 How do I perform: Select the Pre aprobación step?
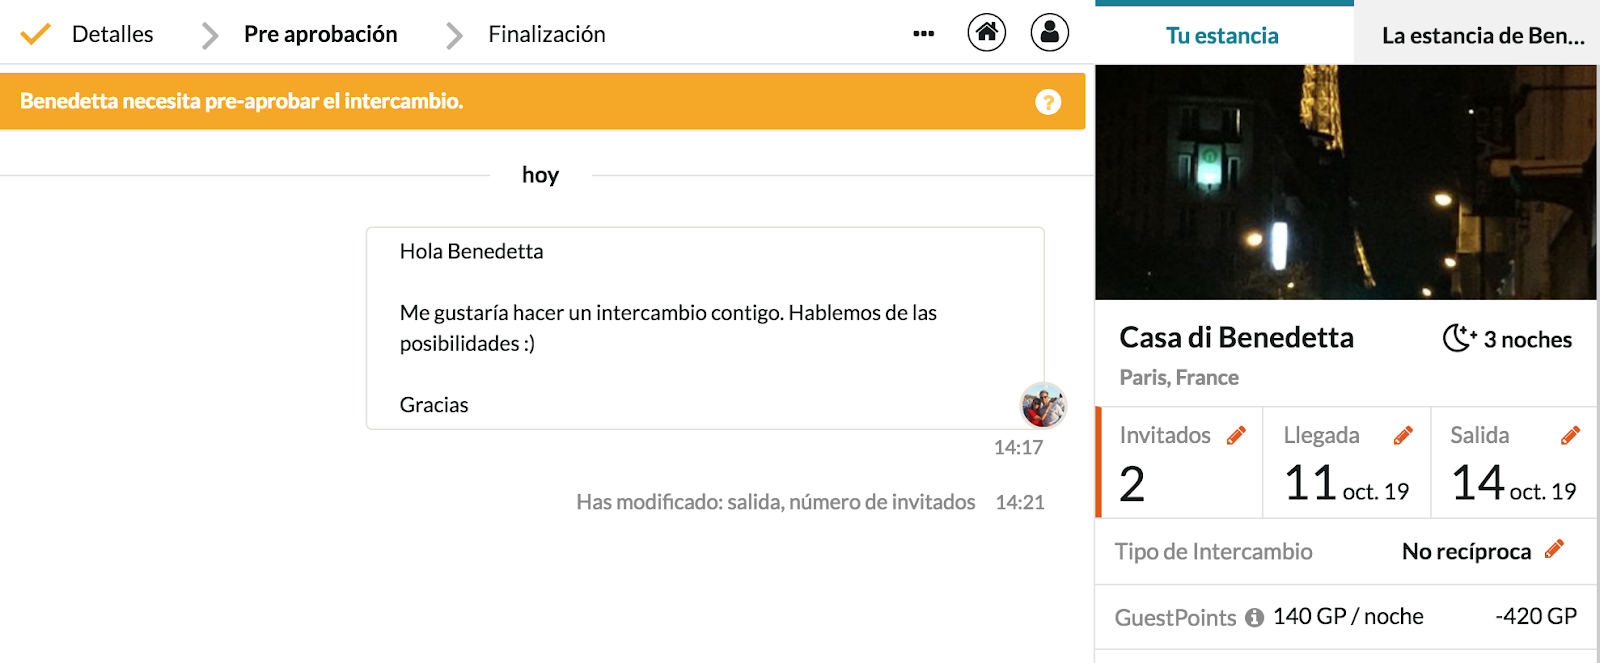coord(320,34)
